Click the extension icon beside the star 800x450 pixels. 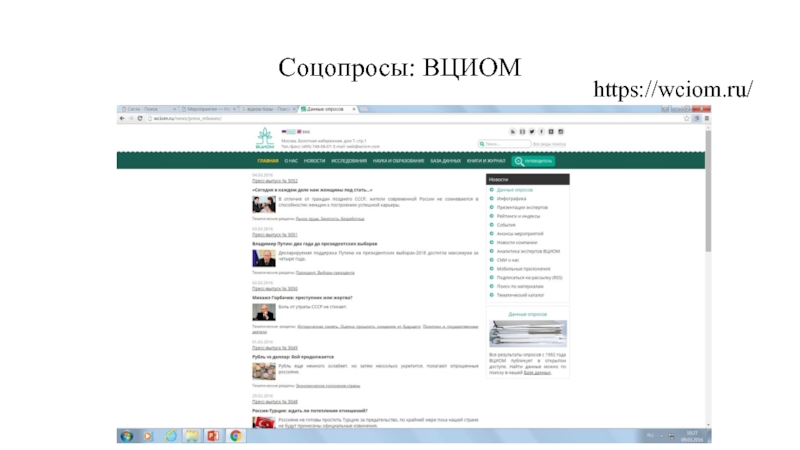click(x=697, y=118)
